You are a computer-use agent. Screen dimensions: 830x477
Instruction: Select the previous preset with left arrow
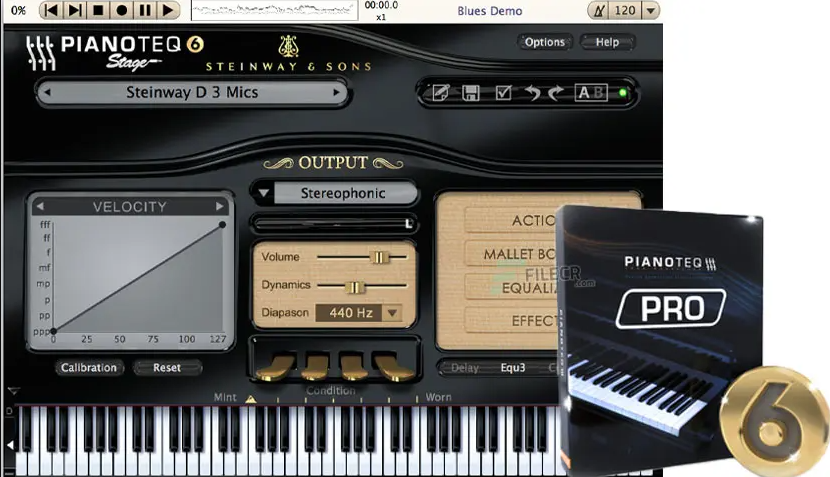click(47, 93)
